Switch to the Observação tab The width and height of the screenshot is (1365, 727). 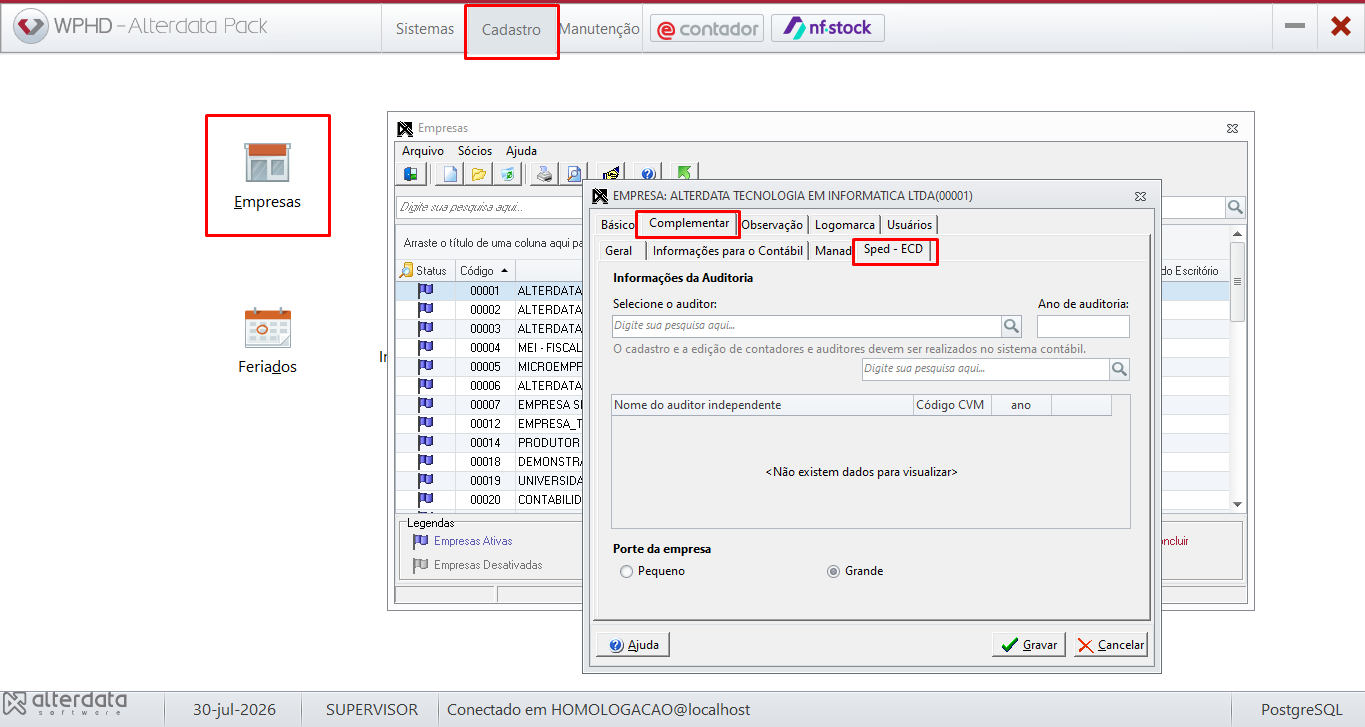point(772,225)
